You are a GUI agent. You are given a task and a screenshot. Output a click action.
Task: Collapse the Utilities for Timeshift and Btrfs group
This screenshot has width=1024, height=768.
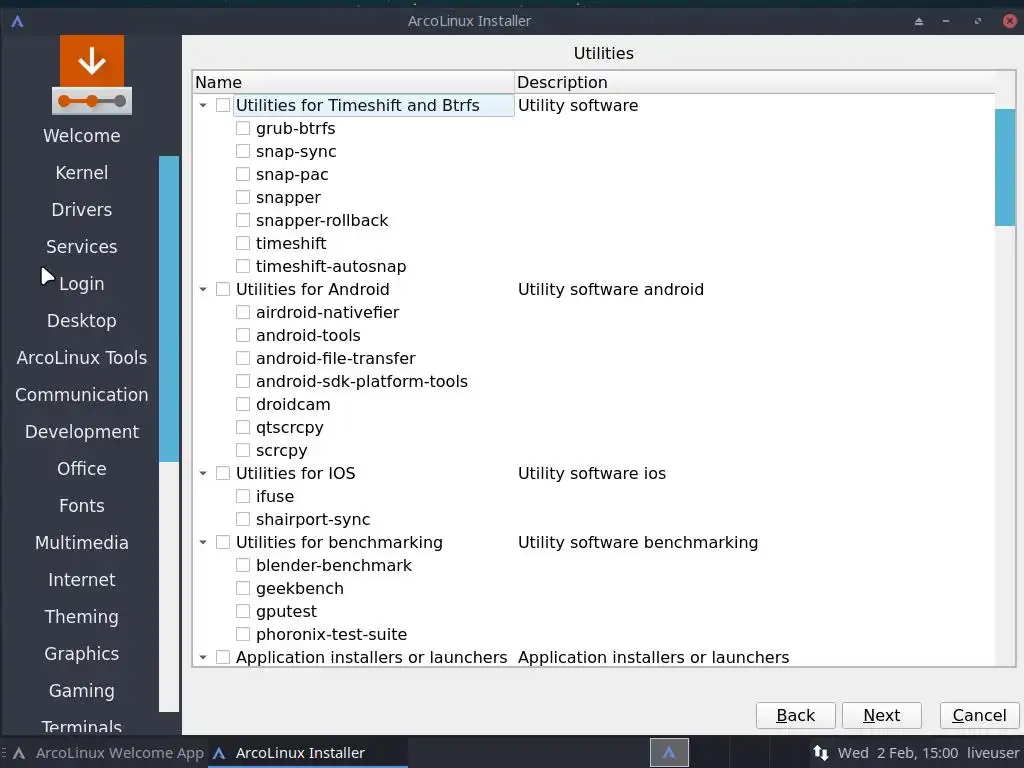pos(203,105)
